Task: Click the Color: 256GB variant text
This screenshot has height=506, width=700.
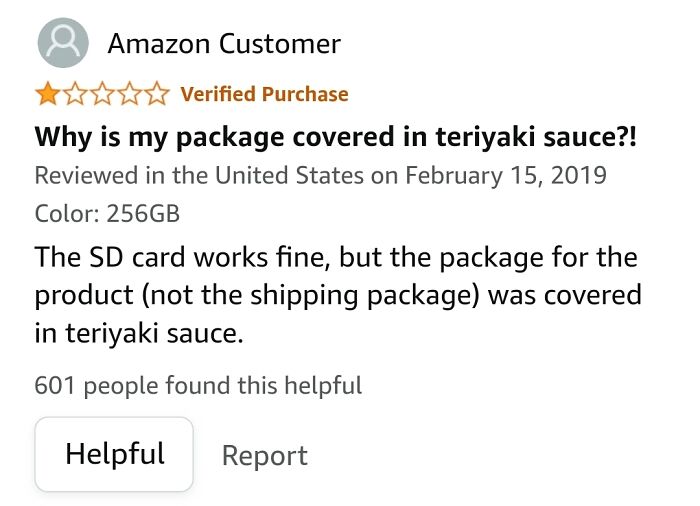Action: [107, 213]
